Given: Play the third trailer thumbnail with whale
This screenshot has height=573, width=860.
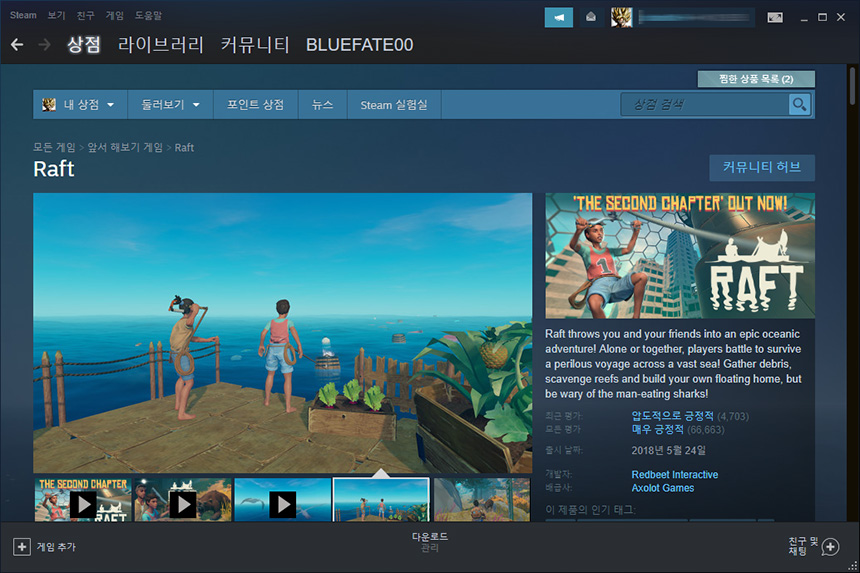Looking at the screenshot, I should click(283, 500).
